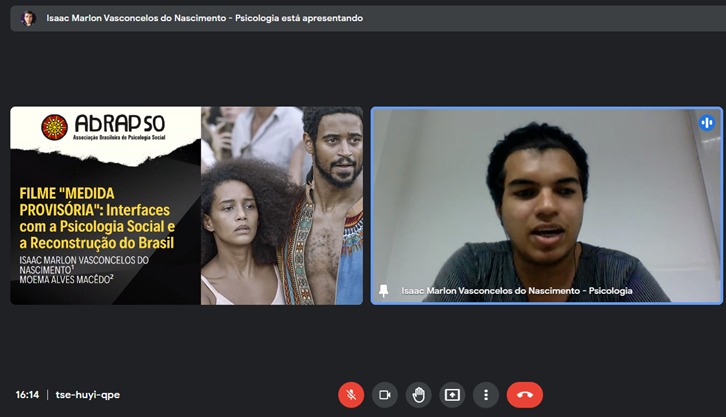Click the pin icon on Isaac's video tile
The width and height of the screenshot is (726, 417).
pos(383,291)
